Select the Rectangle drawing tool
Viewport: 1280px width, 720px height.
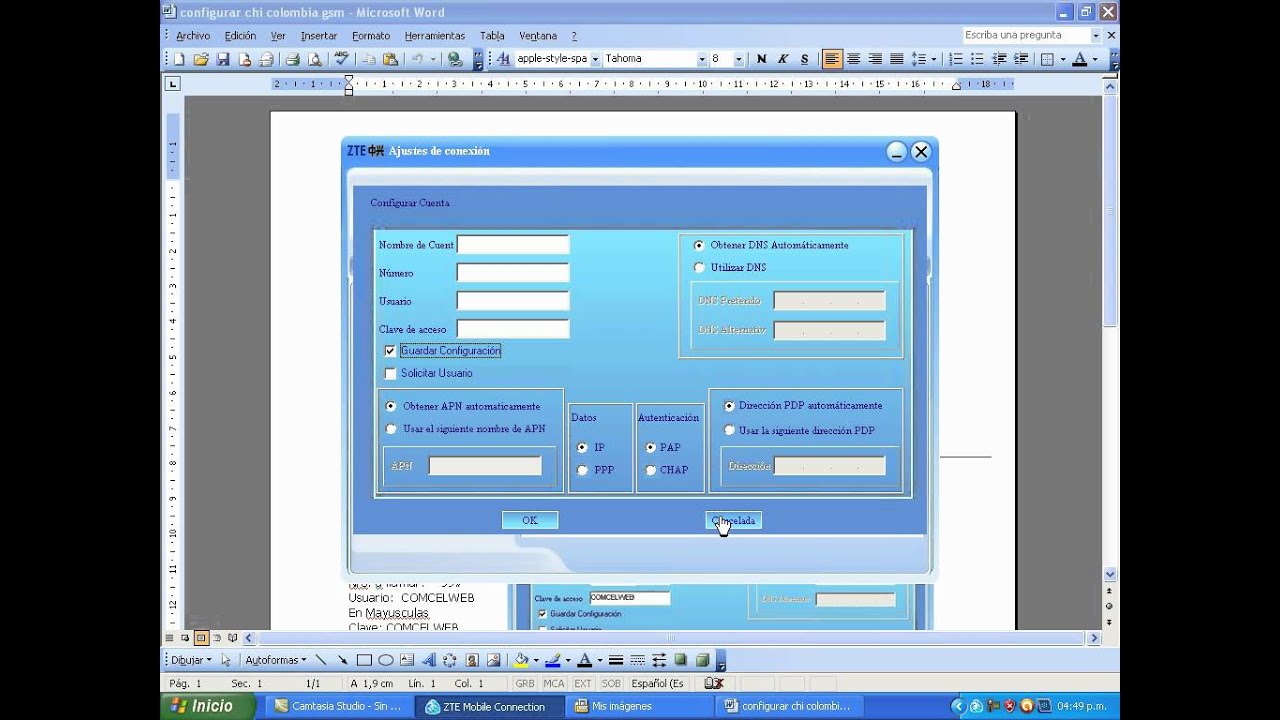[364, 660]
